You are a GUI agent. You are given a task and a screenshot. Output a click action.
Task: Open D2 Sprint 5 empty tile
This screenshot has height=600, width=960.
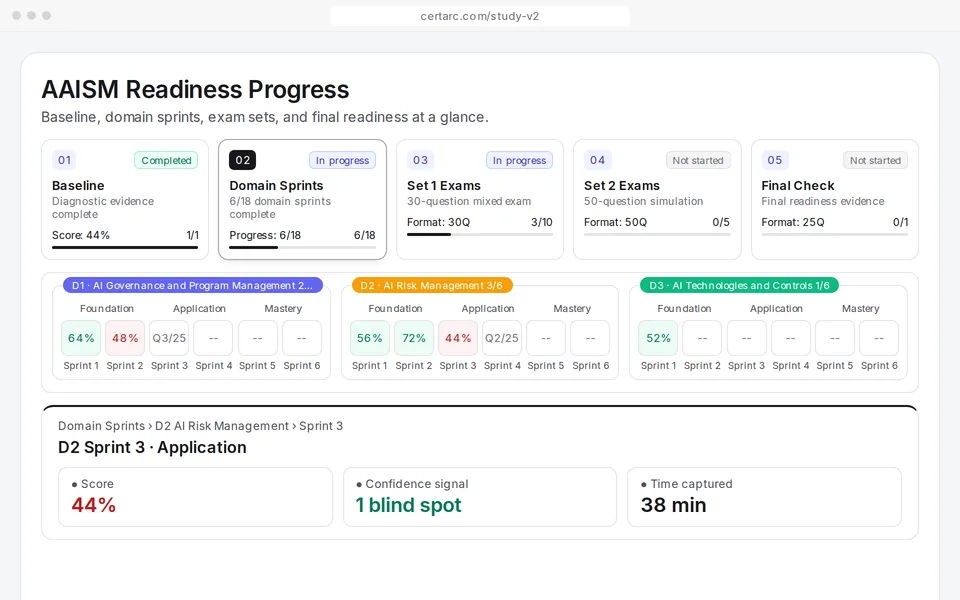[546, 338]
